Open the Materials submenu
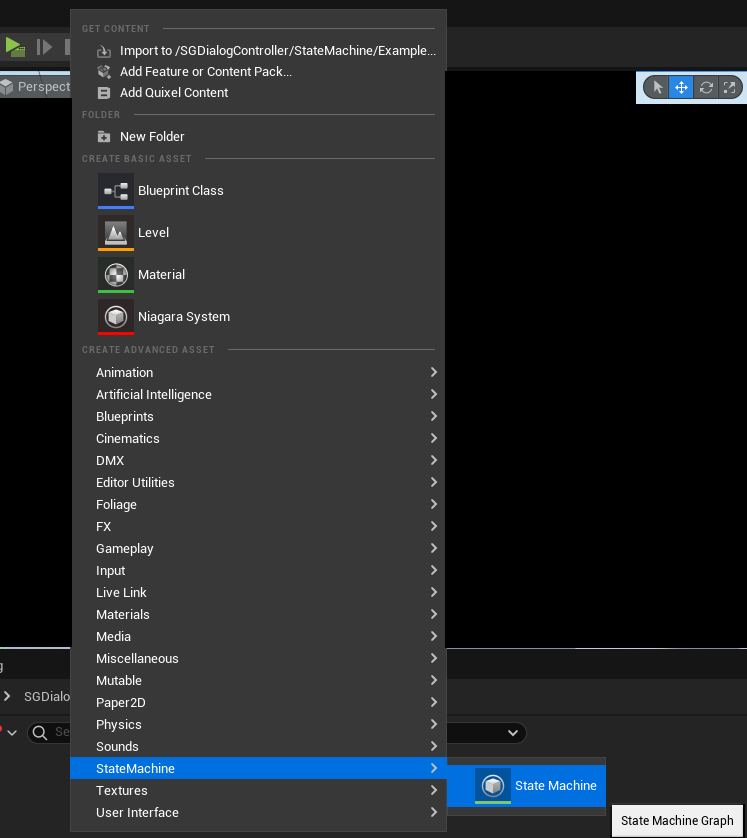This screenshot has width=747, height=838. [x=258, y=614]
